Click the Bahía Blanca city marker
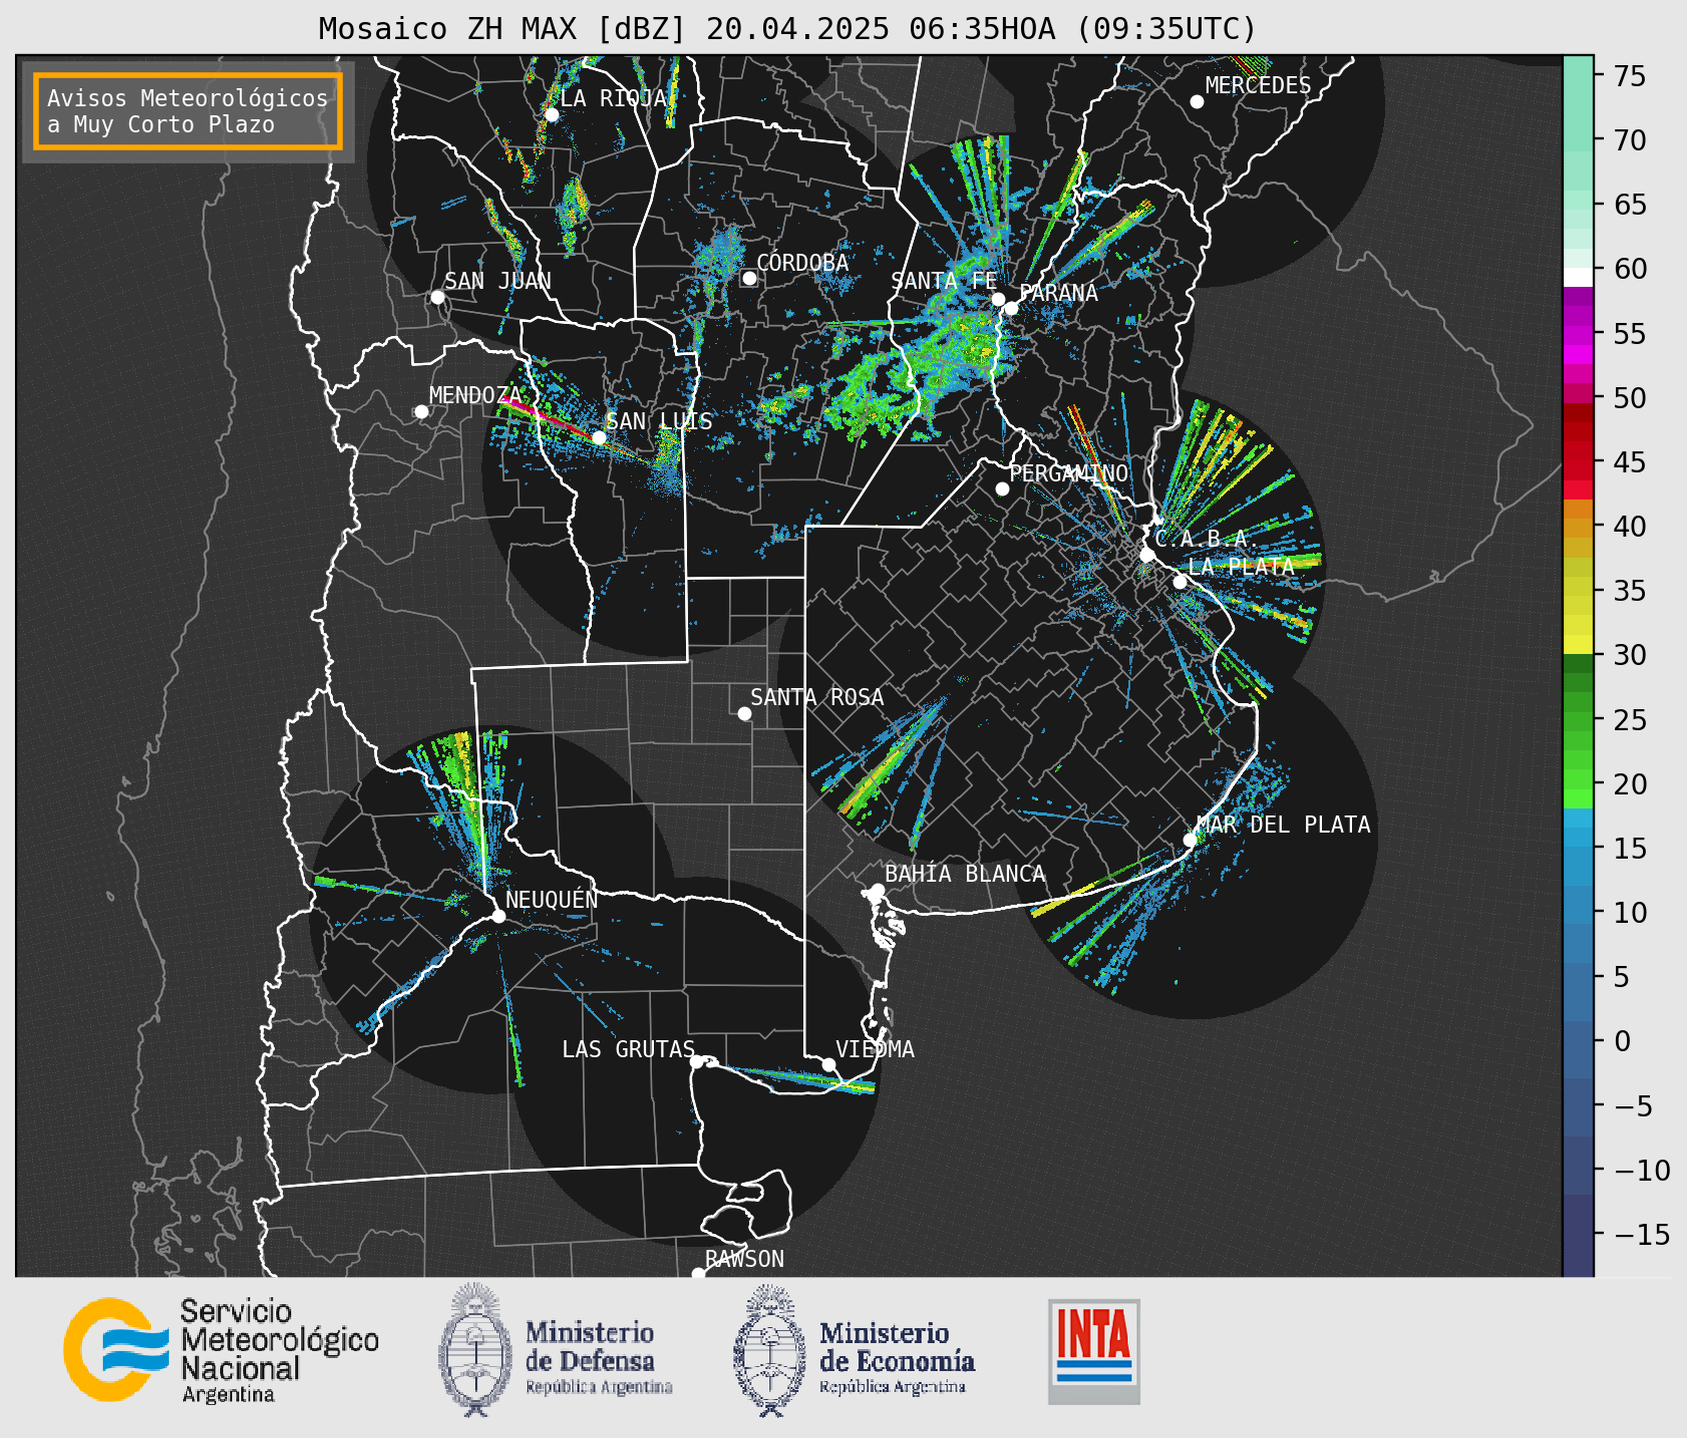 click(x=877, y=890)
